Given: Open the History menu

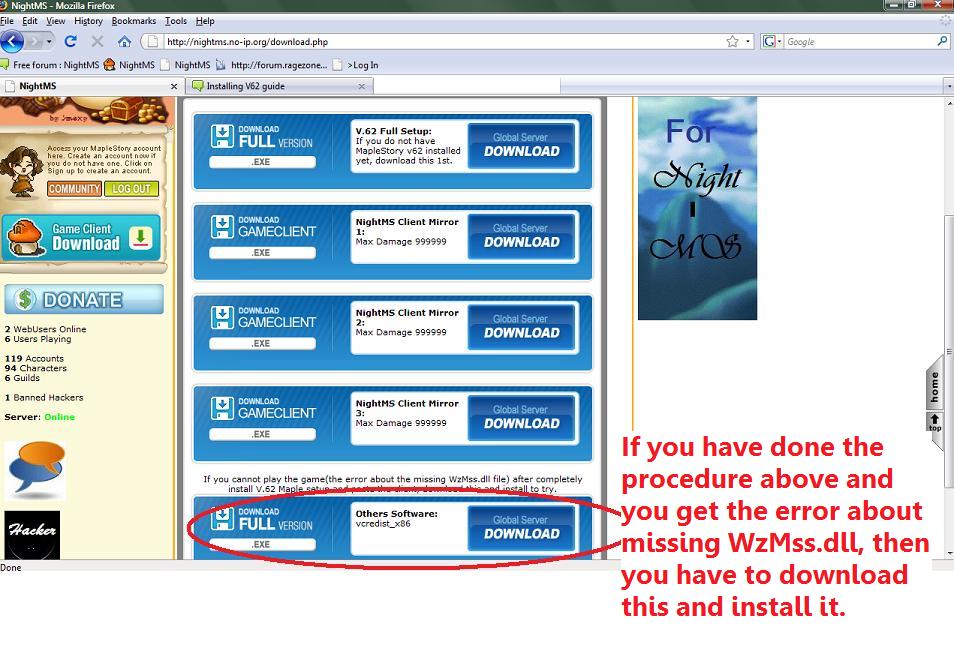Looking at the screenshot, I should pyautogui.click(x=88, y=21).
